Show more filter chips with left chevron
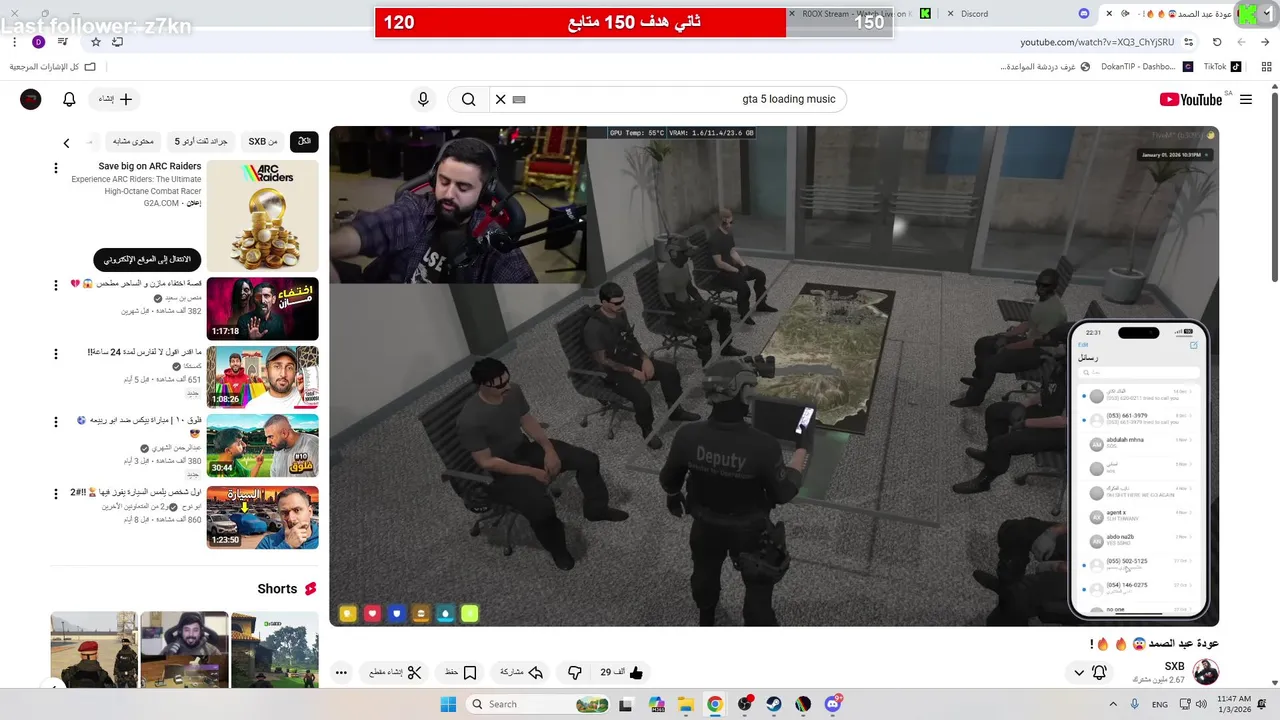Screen dimensions: 1280x720 point(66,143)
